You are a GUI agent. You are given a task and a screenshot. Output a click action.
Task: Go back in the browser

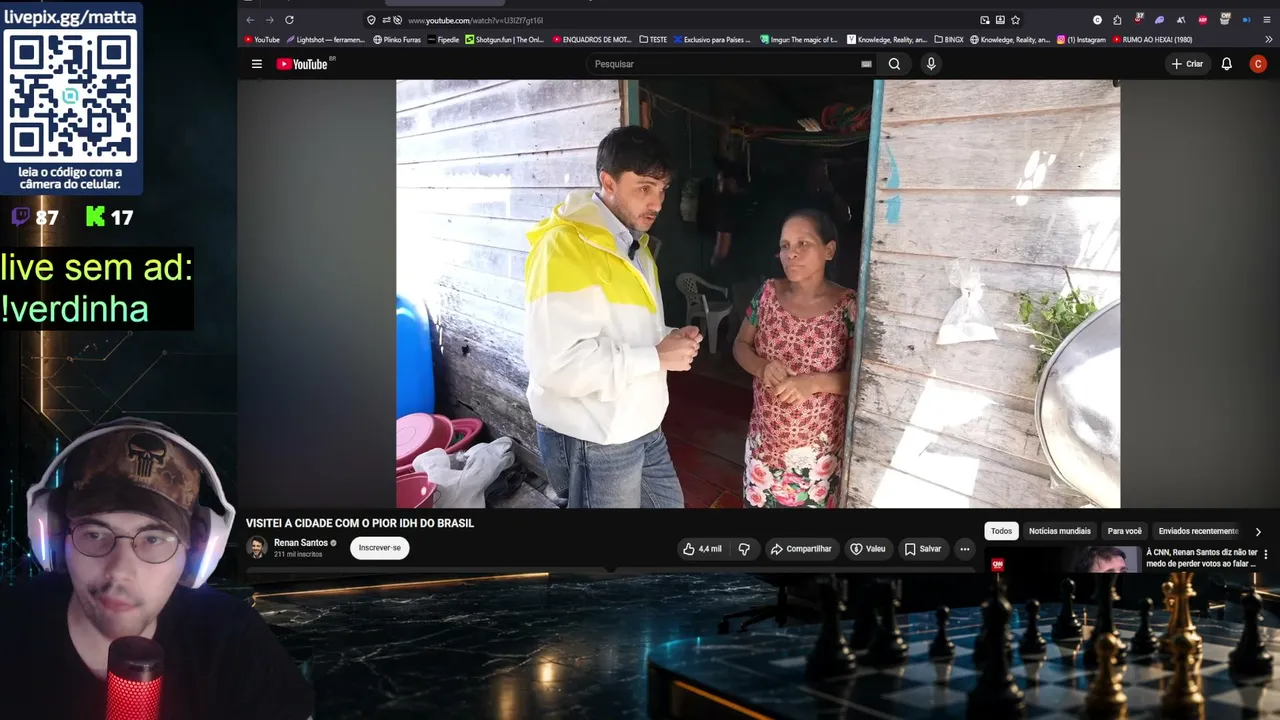click(250, 20)
